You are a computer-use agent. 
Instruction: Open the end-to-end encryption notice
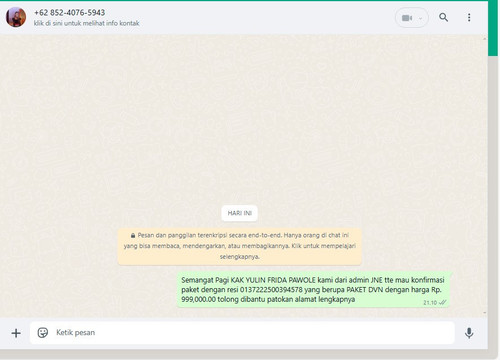click(x=240, y=246)
